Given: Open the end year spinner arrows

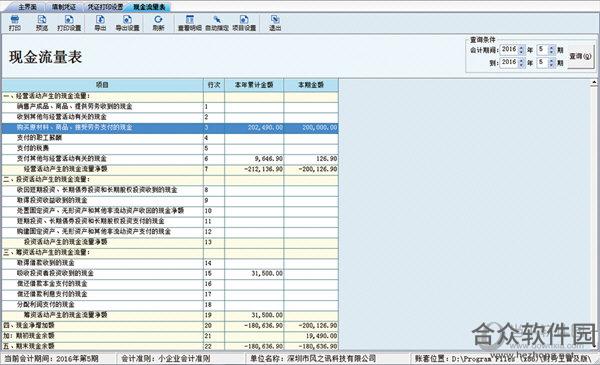Looking at the screenshot, I should click(521, 63).
